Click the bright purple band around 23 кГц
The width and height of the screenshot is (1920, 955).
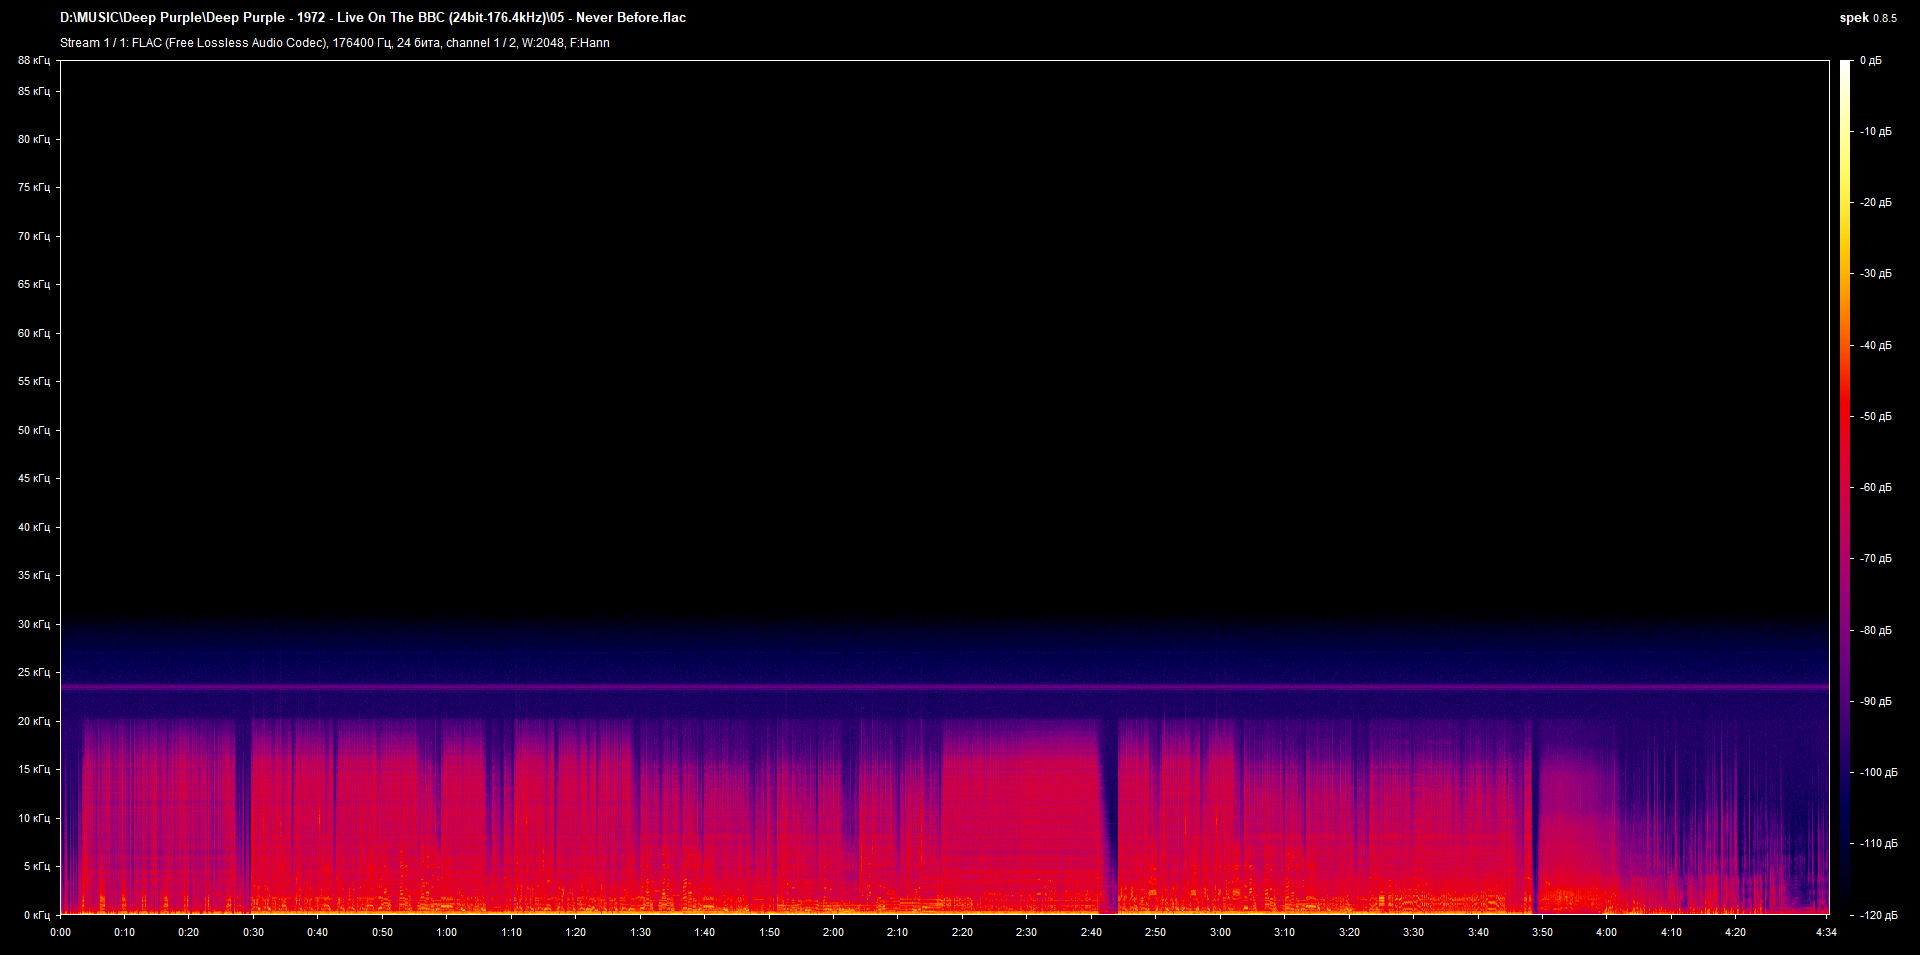900,687
